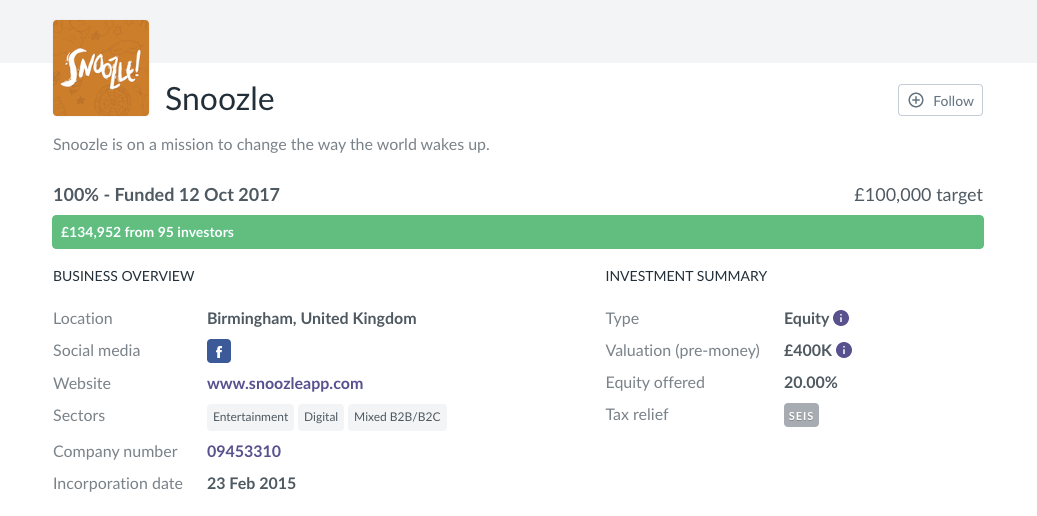Click the plus icon inside Follow button
This screenshot has width=1037, height=516.
(916, 101)
